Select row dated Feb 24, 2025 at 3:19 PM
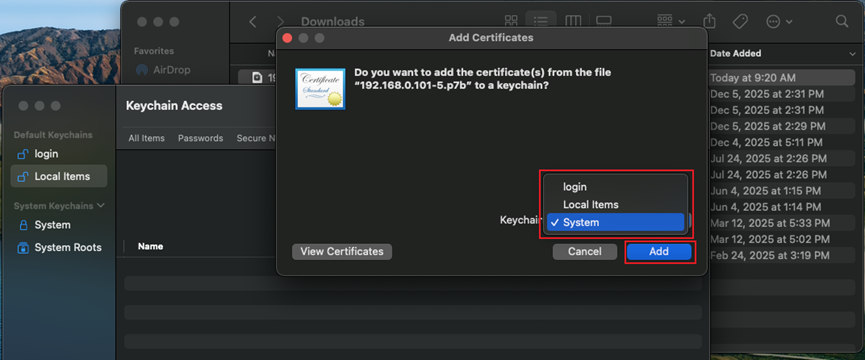The image size is (865, 360). (x=782, y=256)
